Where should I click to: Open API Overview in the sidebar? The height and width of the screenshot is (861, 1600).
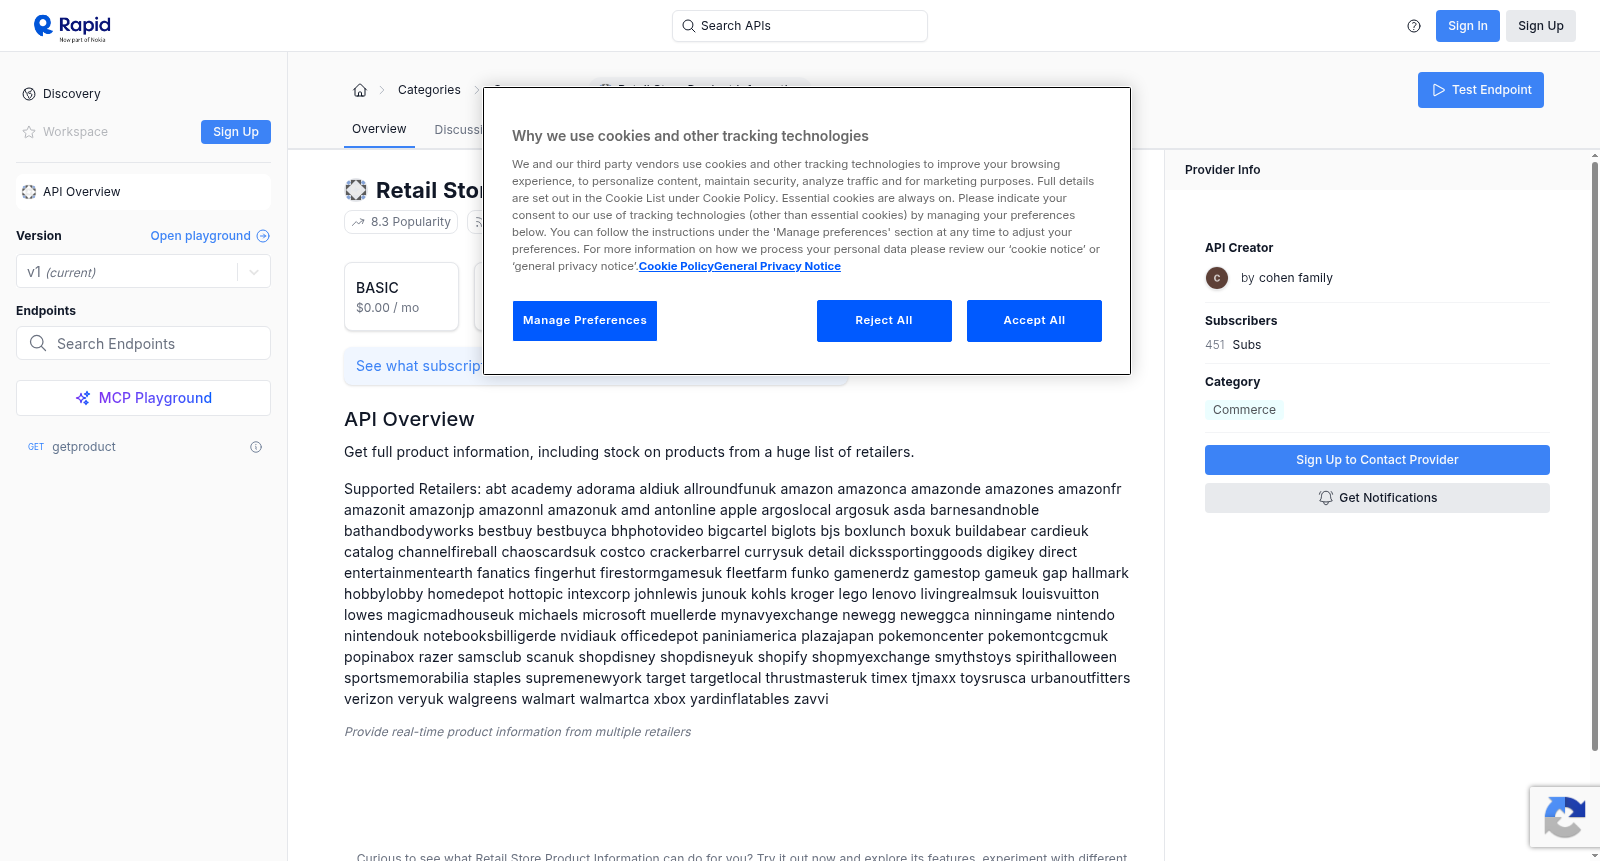143,192
